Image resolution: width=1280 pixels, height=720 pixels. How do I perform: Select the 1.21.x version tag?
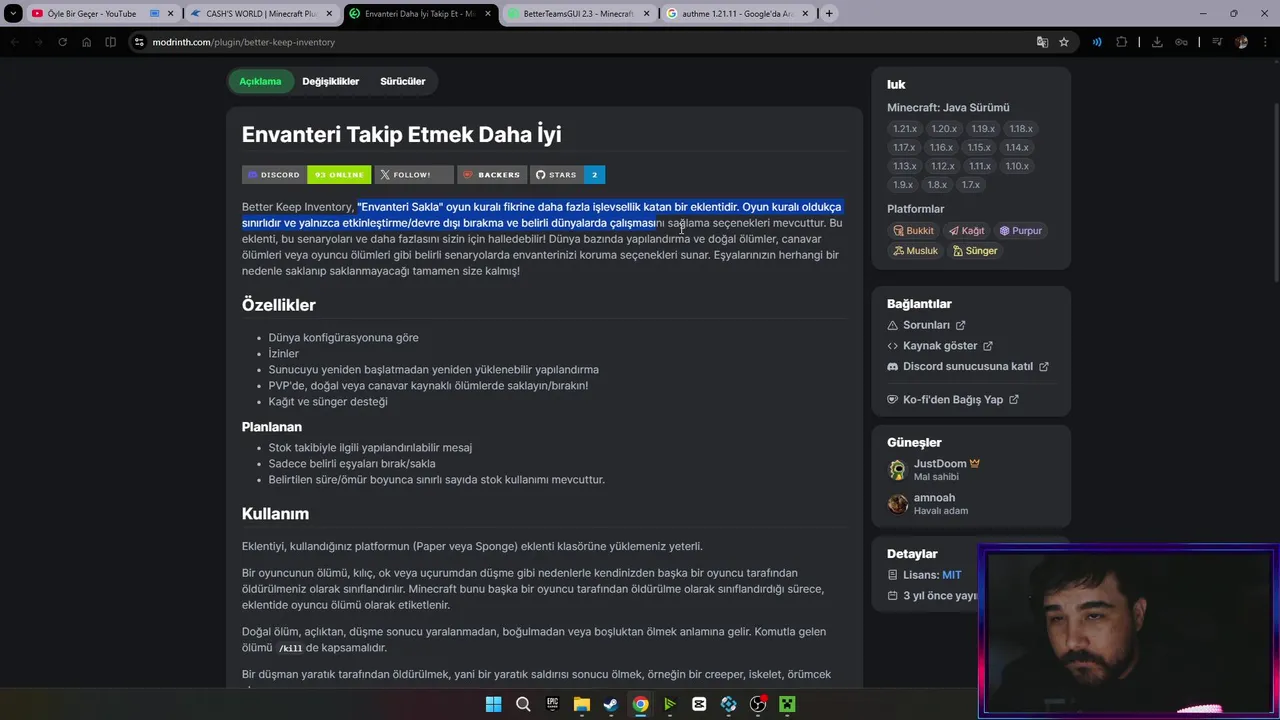[x=905, y=129]
